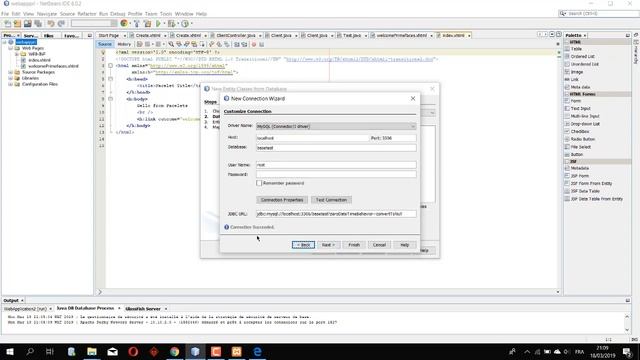This screenshot has height=360, width=640.
Task: Pick the JSF Data Table From Entity component
Action: (596, 199)
